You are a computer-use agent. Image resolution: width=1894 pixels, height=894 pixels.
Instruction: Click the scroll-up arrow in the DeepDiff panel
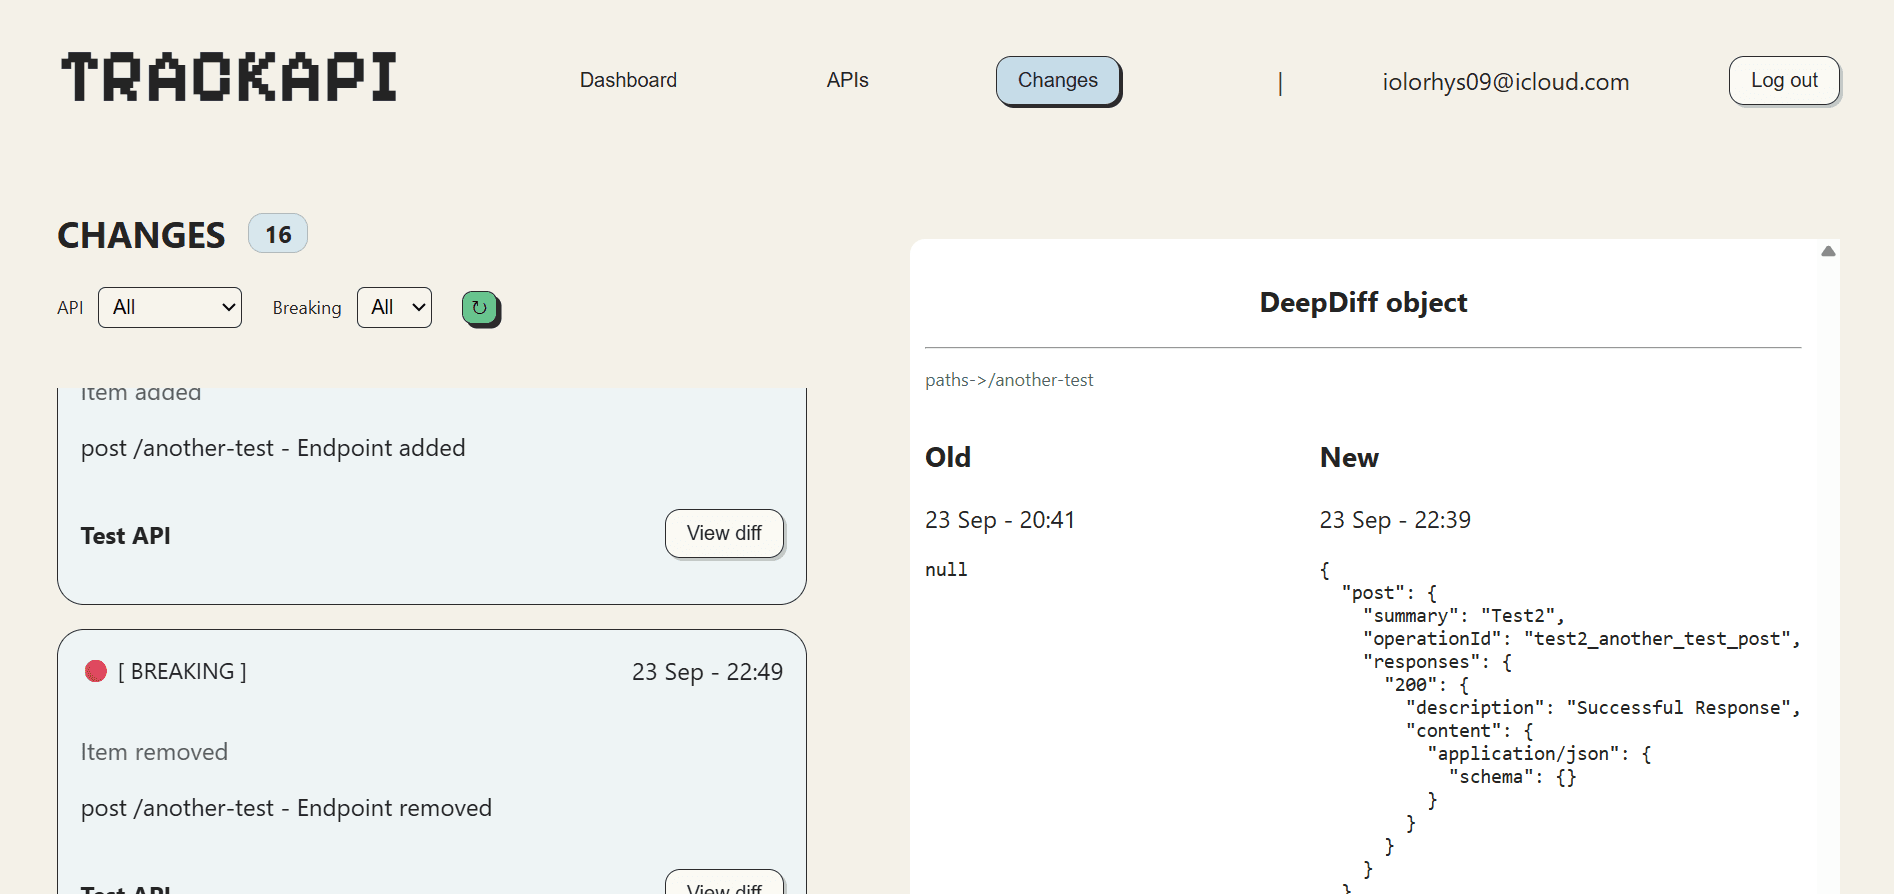(1828, 251)
